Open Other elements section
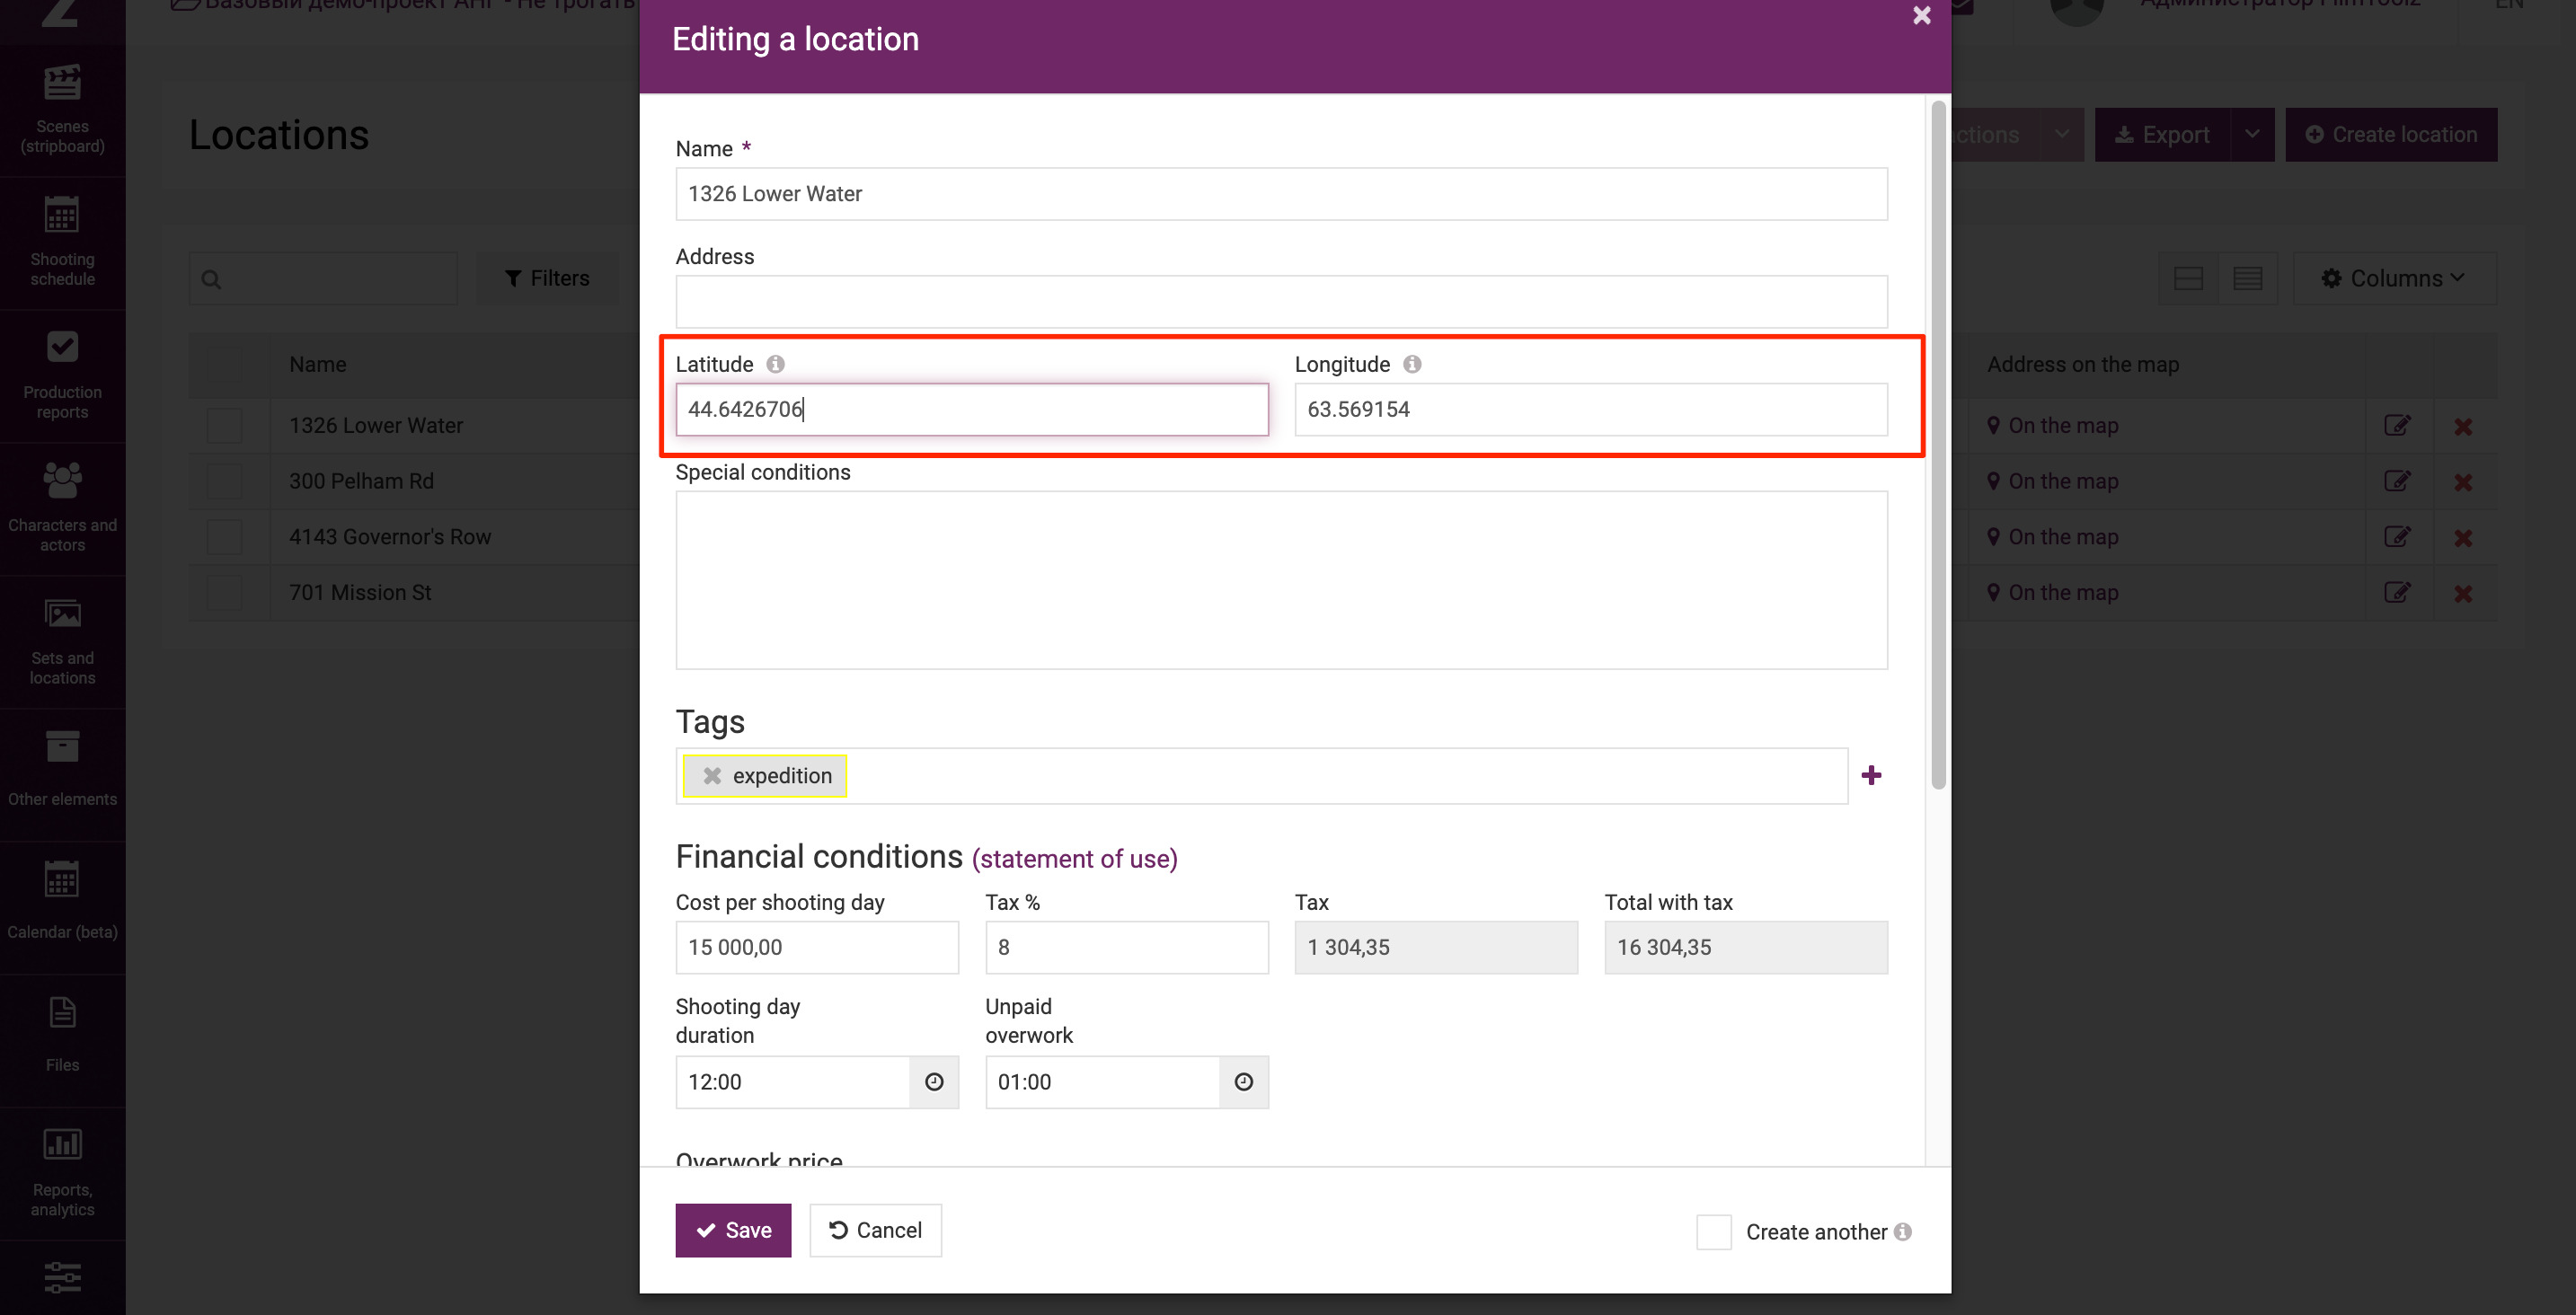 [62, 775]
